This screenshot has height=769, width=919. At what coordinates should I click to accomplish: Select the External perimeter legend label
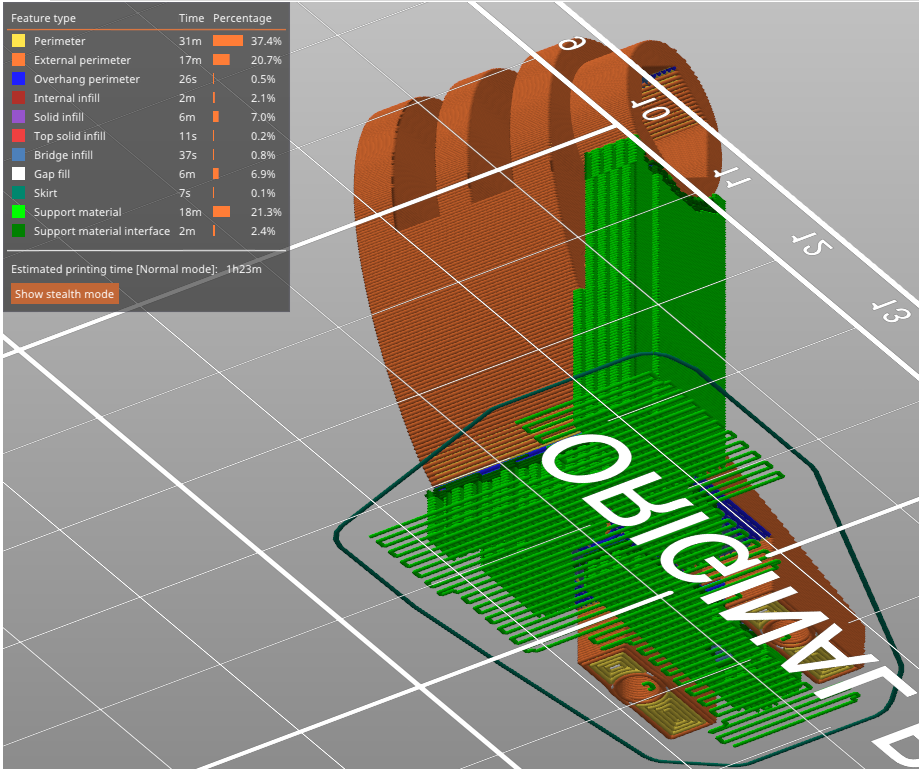(x=82, y=60)
